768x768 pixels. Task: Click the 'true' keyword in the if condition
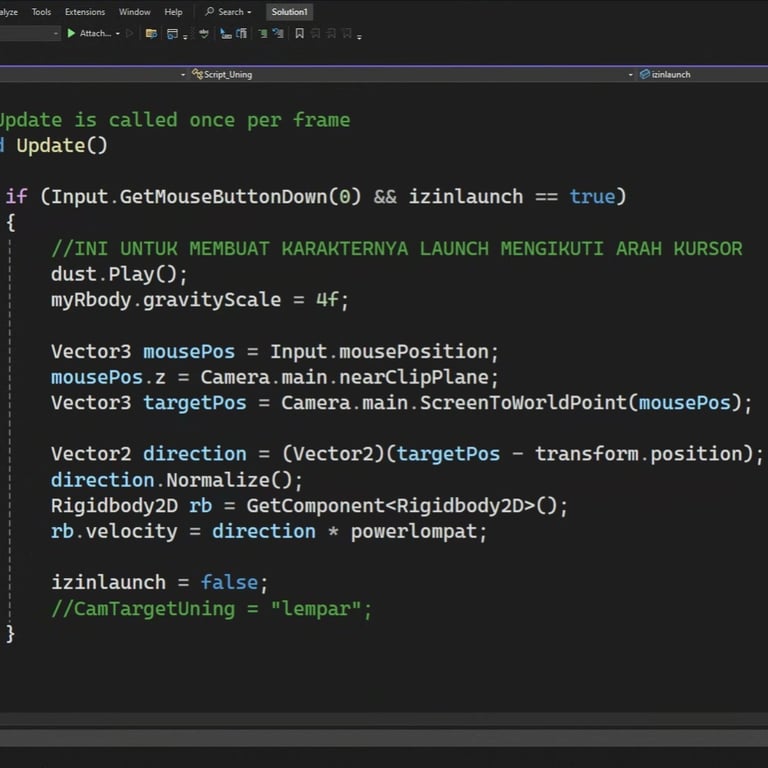pos(592,196)
